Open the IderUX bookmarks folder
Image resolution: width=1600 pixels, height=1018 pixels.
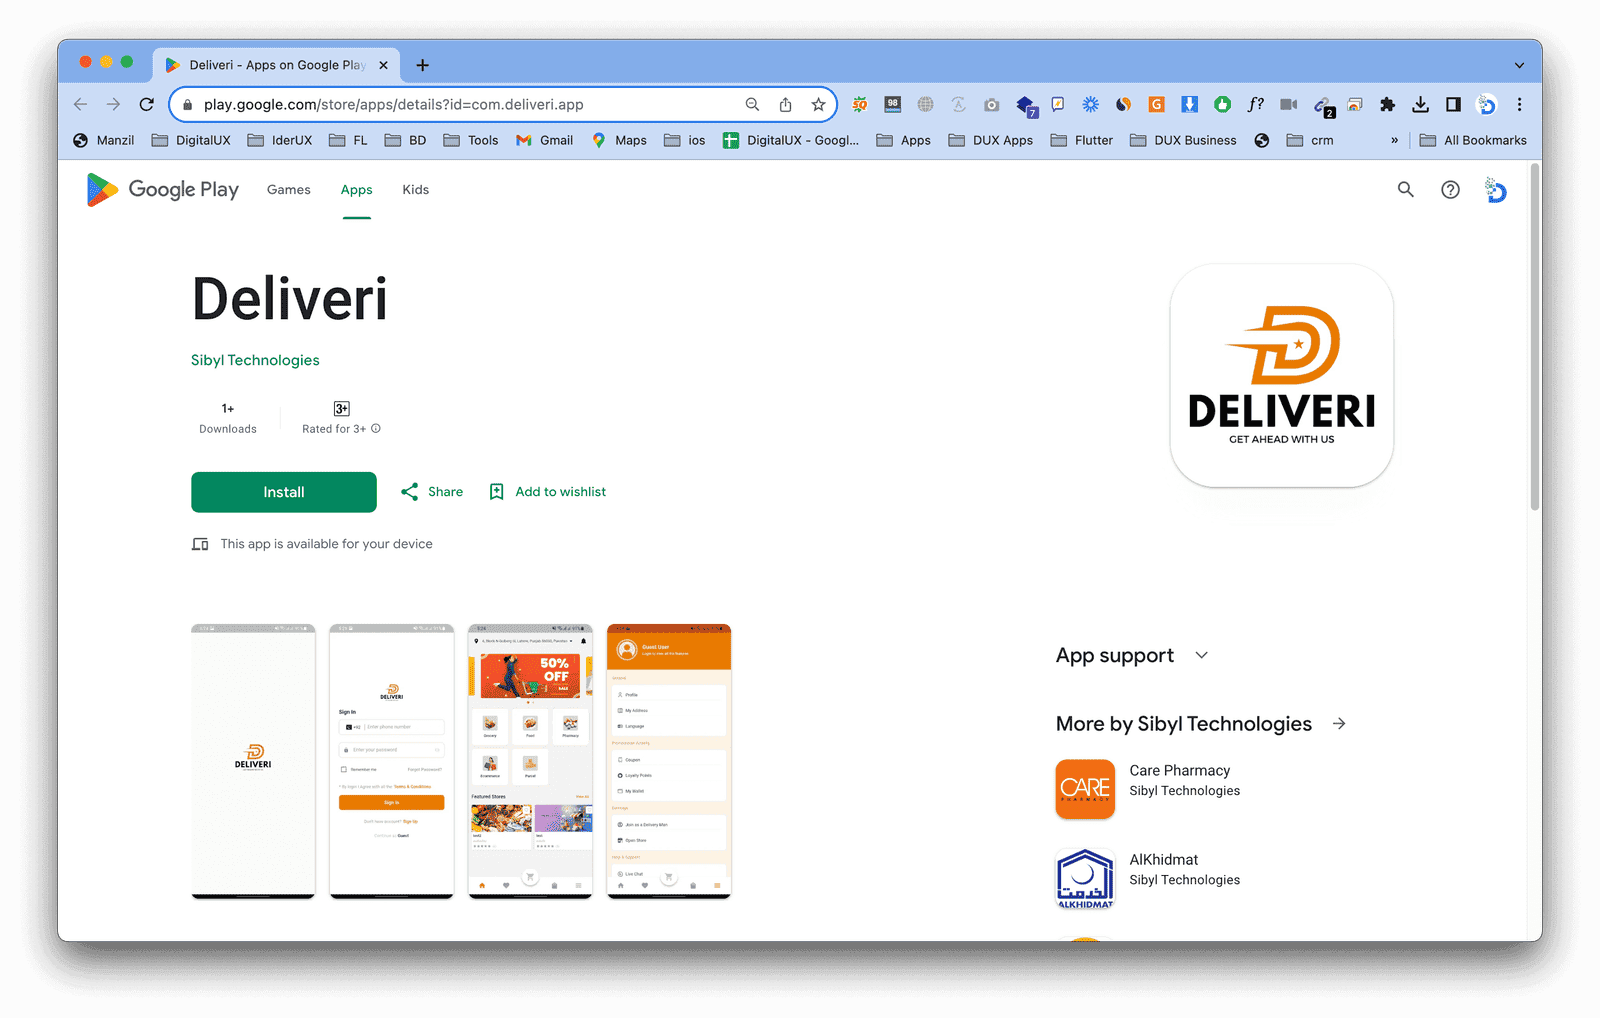(280, 140)
